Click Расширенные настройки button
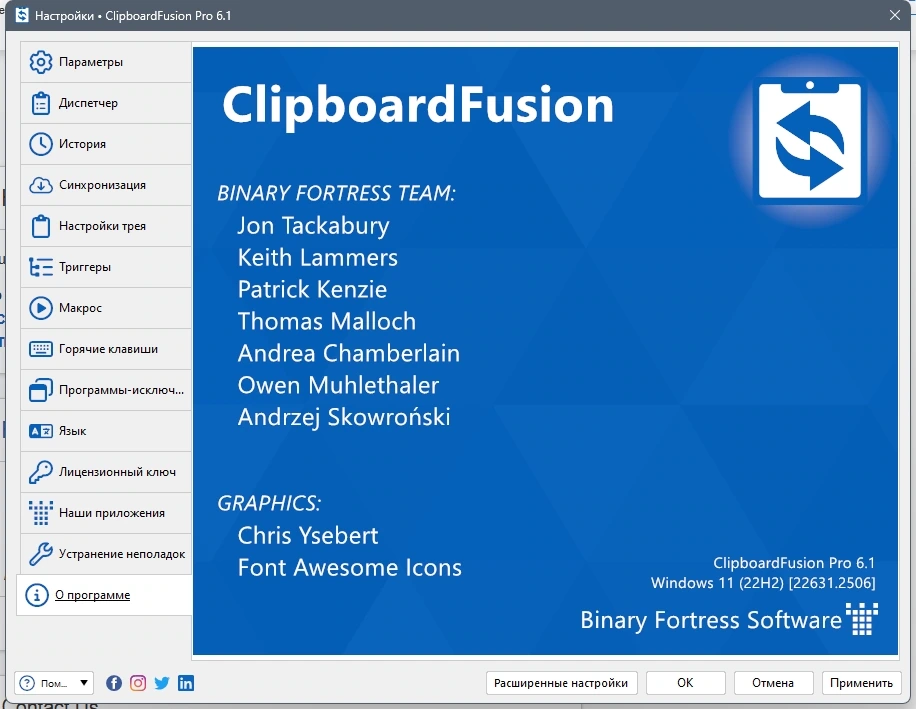Screen dimensions: 916x709 pyautogui.click(x=561, y=683)
